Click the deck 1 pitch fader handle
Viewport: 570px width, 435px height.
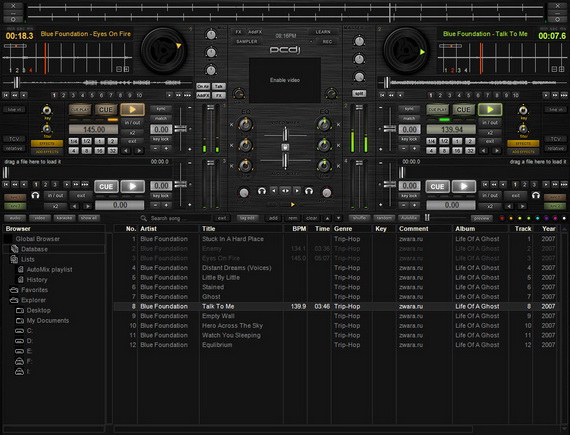tap(180, 129)
